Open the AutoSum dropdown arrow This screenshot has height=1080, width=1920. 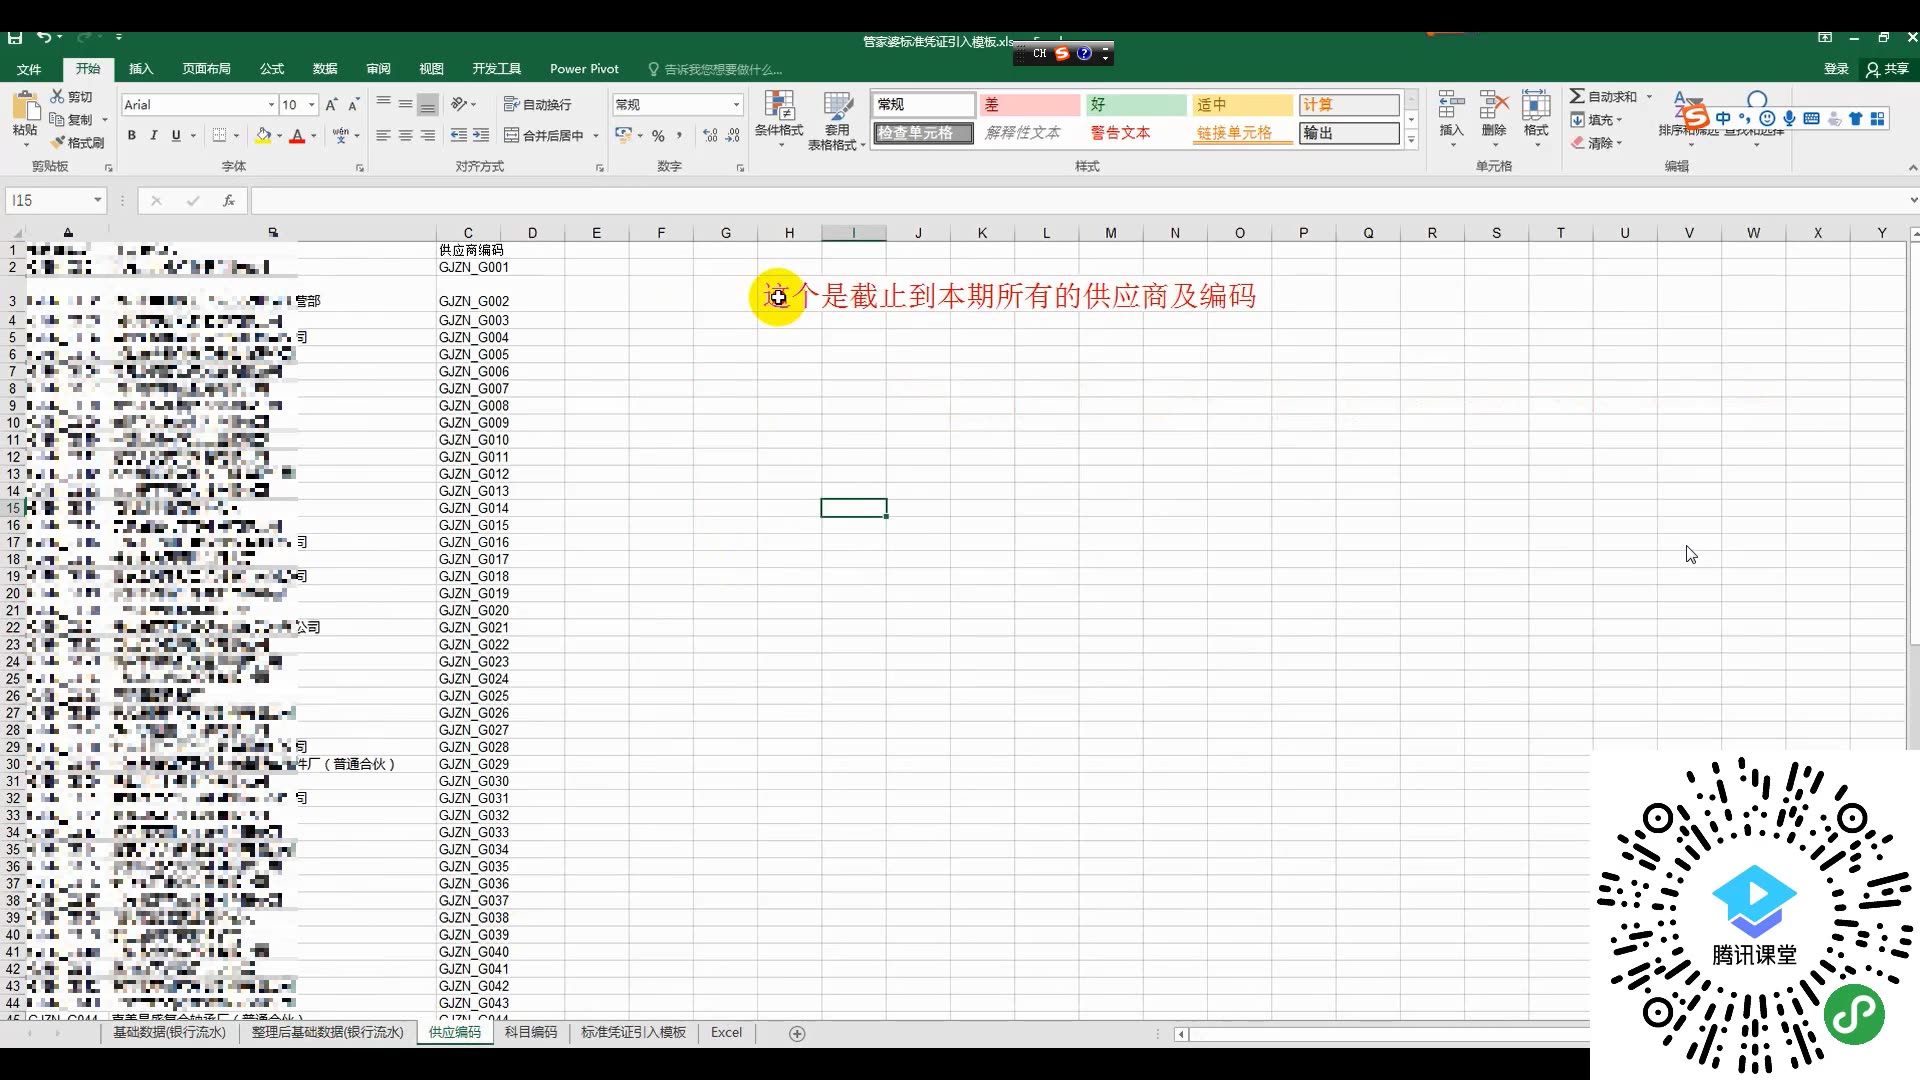[1649, 96]
